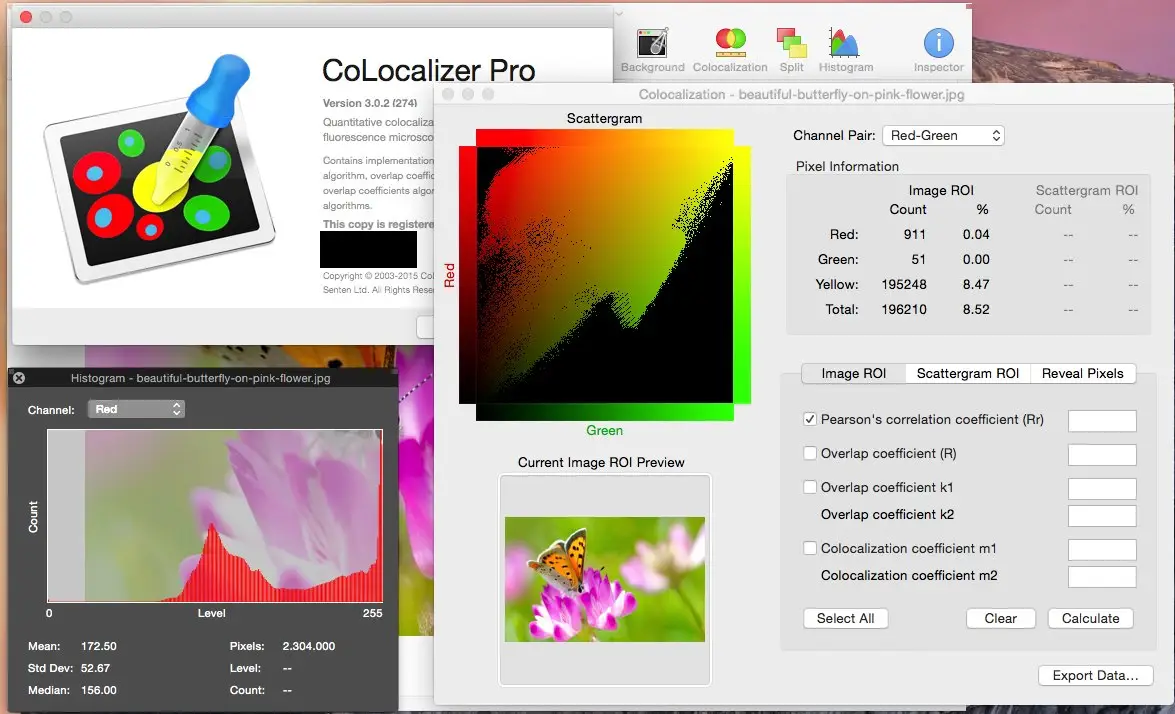Select the Colocalization coefficient m1 result field
Image resolution: width=1175 pixels, height=714 pixels.
(x=1102, y=550)
